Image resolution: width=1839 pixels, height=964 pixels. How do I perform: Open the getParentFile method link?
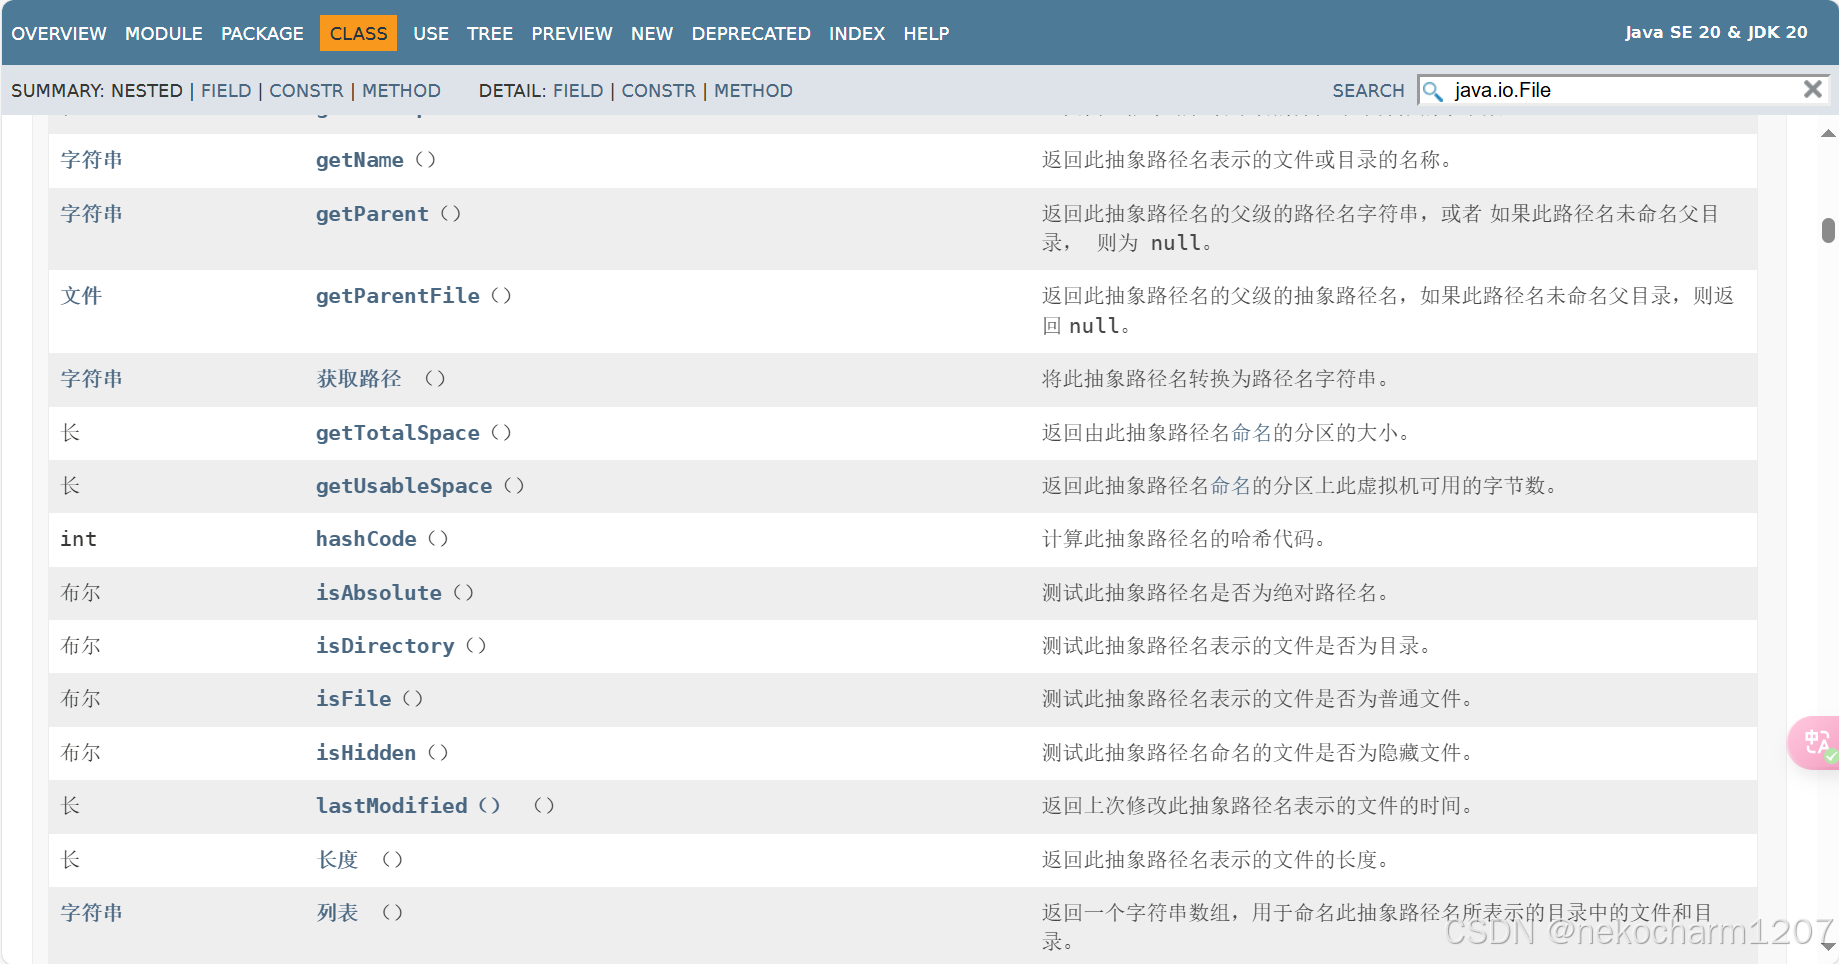point(398,296)
